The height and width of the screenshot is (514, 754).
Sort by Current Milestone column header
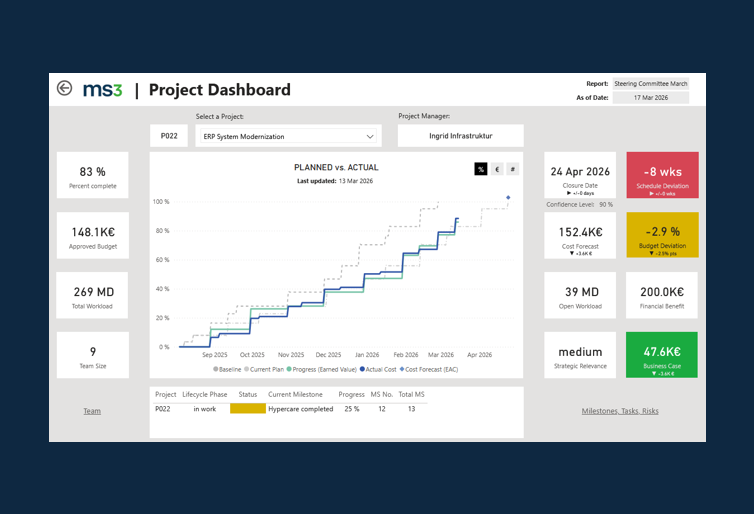tap(295, 394)
